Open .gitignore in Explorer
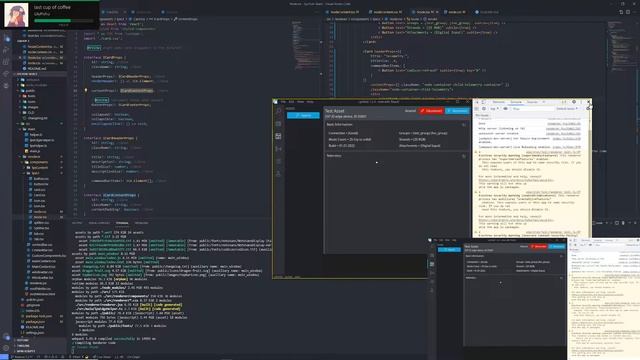The height and width of the screenshot is (360, 640). click(33, 305)
